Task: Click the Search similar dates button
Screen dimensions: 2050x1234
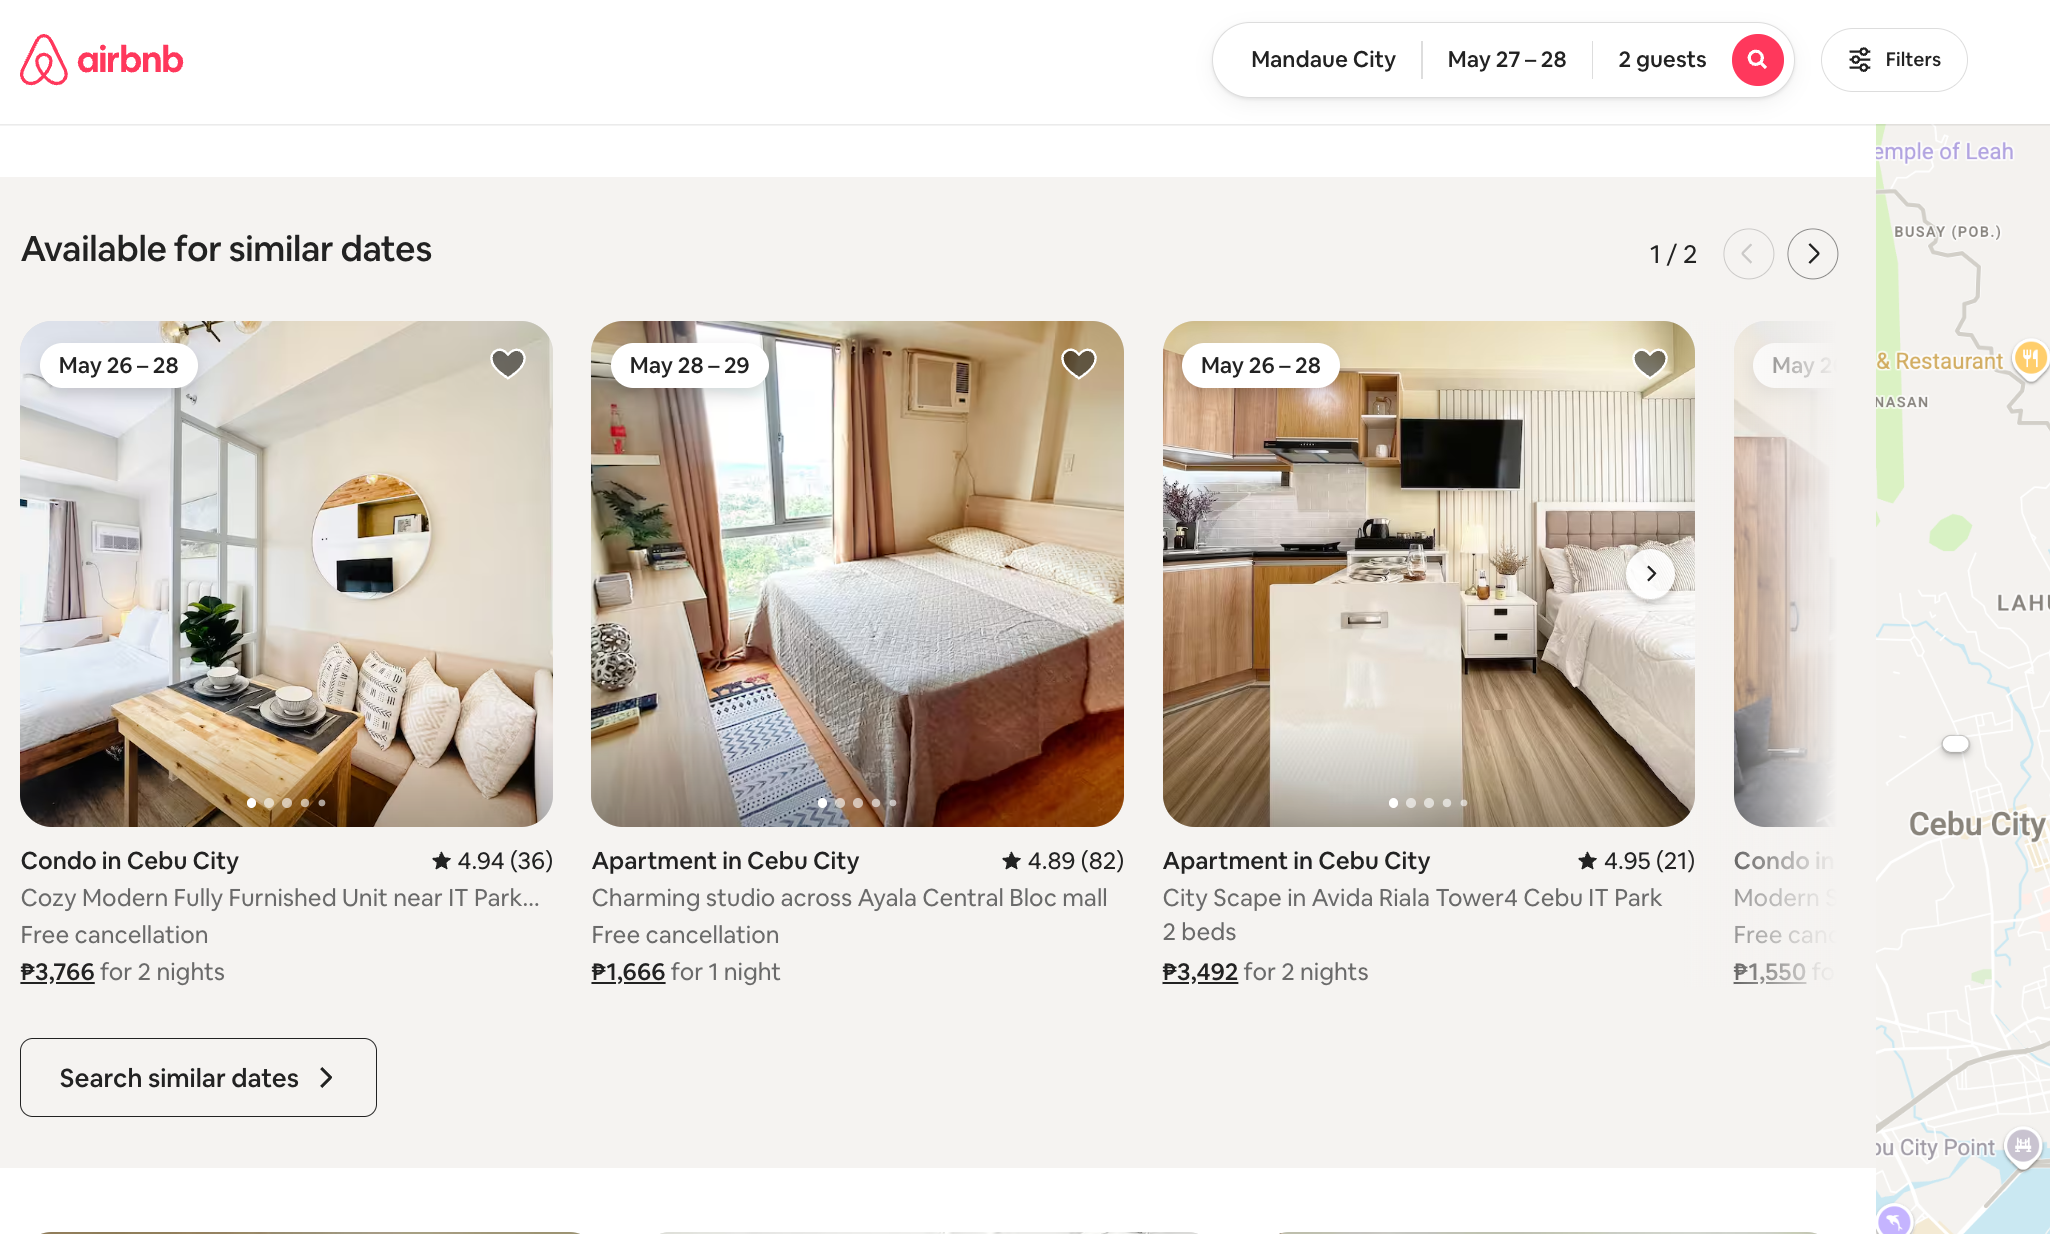Action: (198, 1077)
